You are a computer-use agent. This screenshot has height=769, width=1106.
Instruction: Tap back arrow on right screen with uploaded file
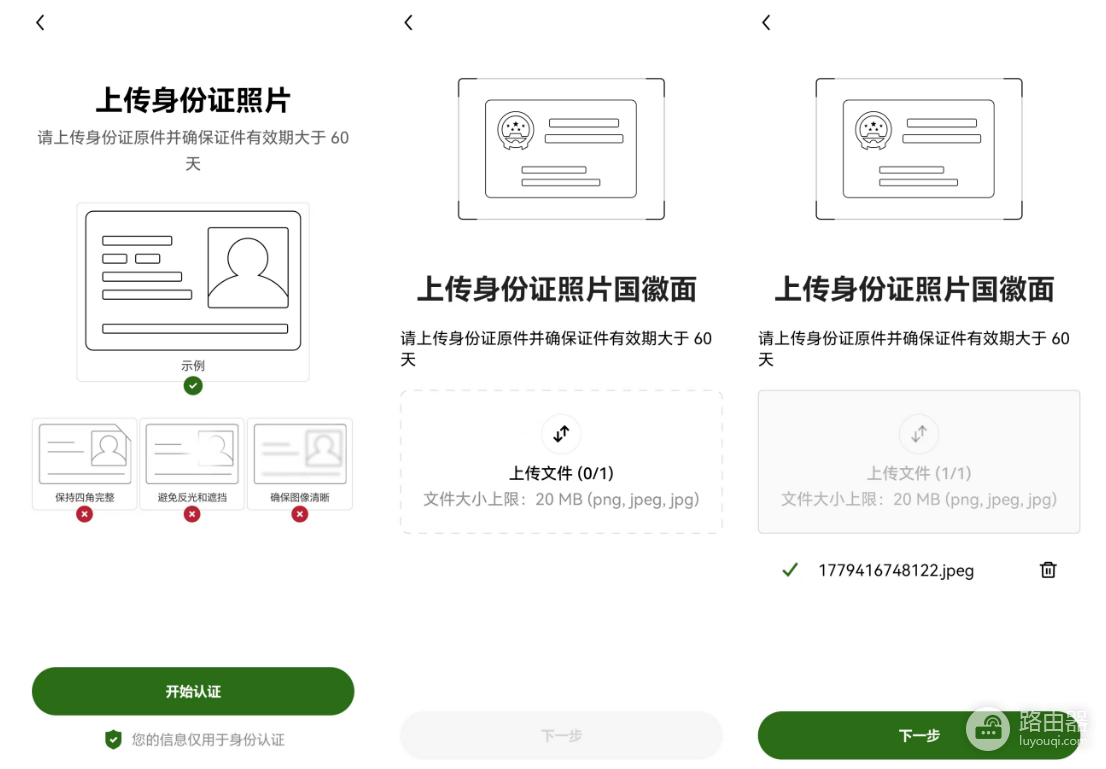point(766,23)
